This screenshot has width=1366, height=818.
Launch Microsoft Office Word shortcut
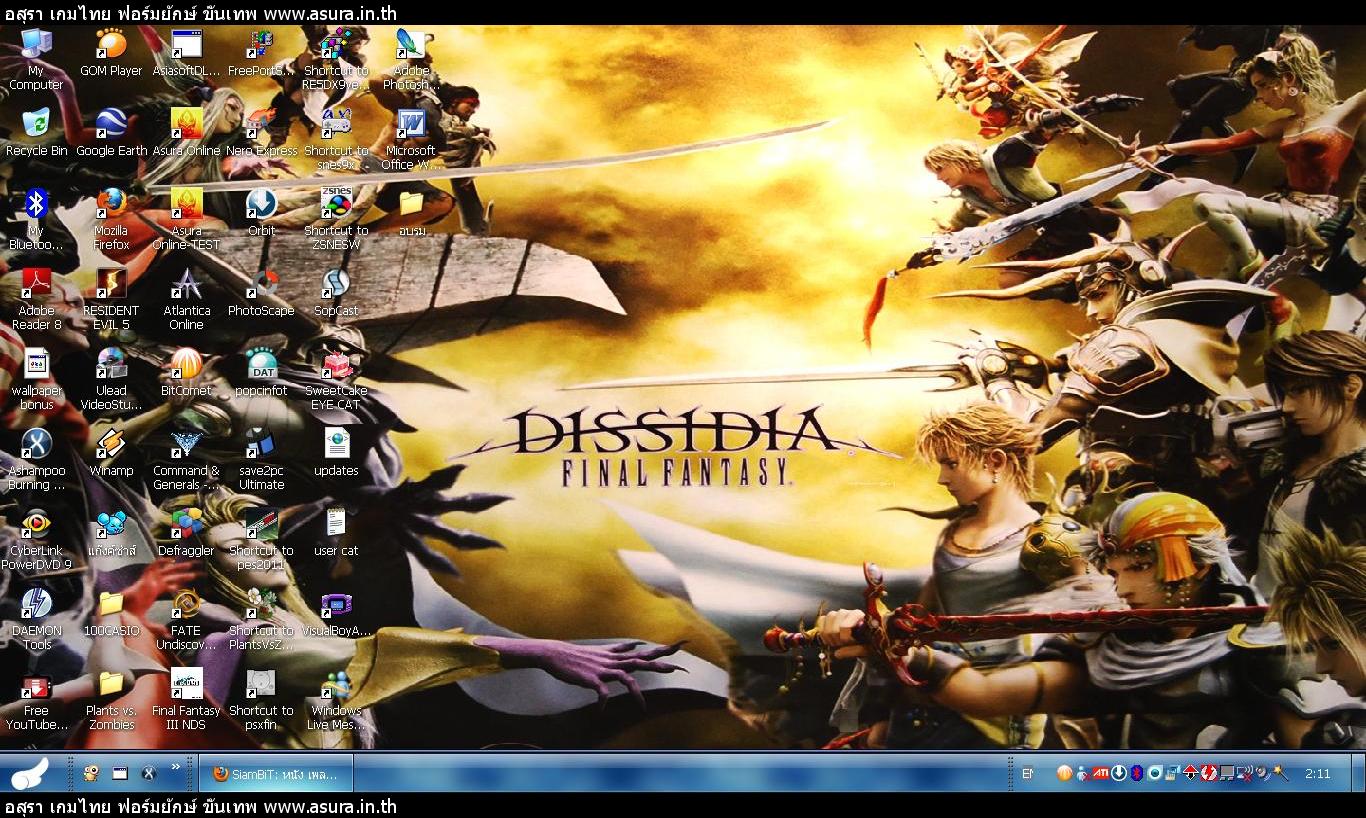point(411,140)
